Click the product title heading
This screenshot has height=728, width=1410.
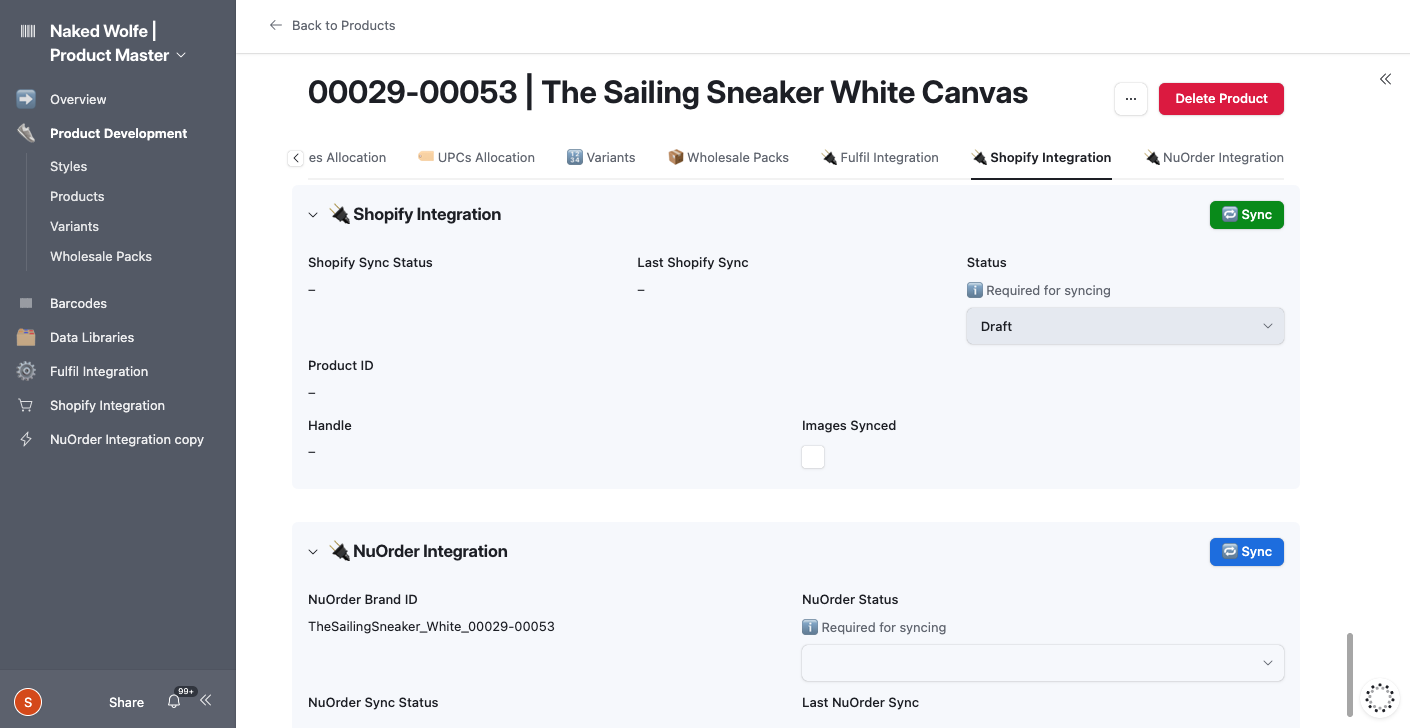pos(668,93)
